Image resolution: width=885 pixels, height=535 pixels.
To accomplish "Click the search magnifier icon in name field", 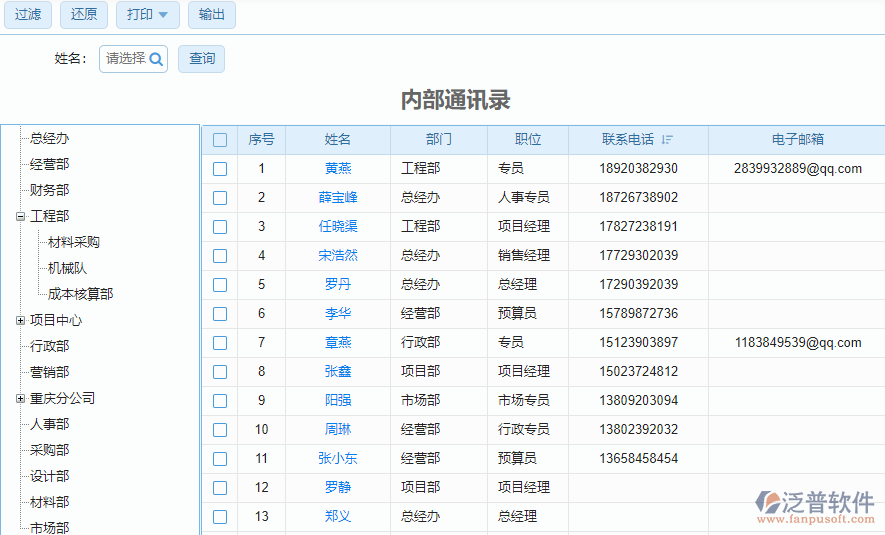I will point(156,59).
